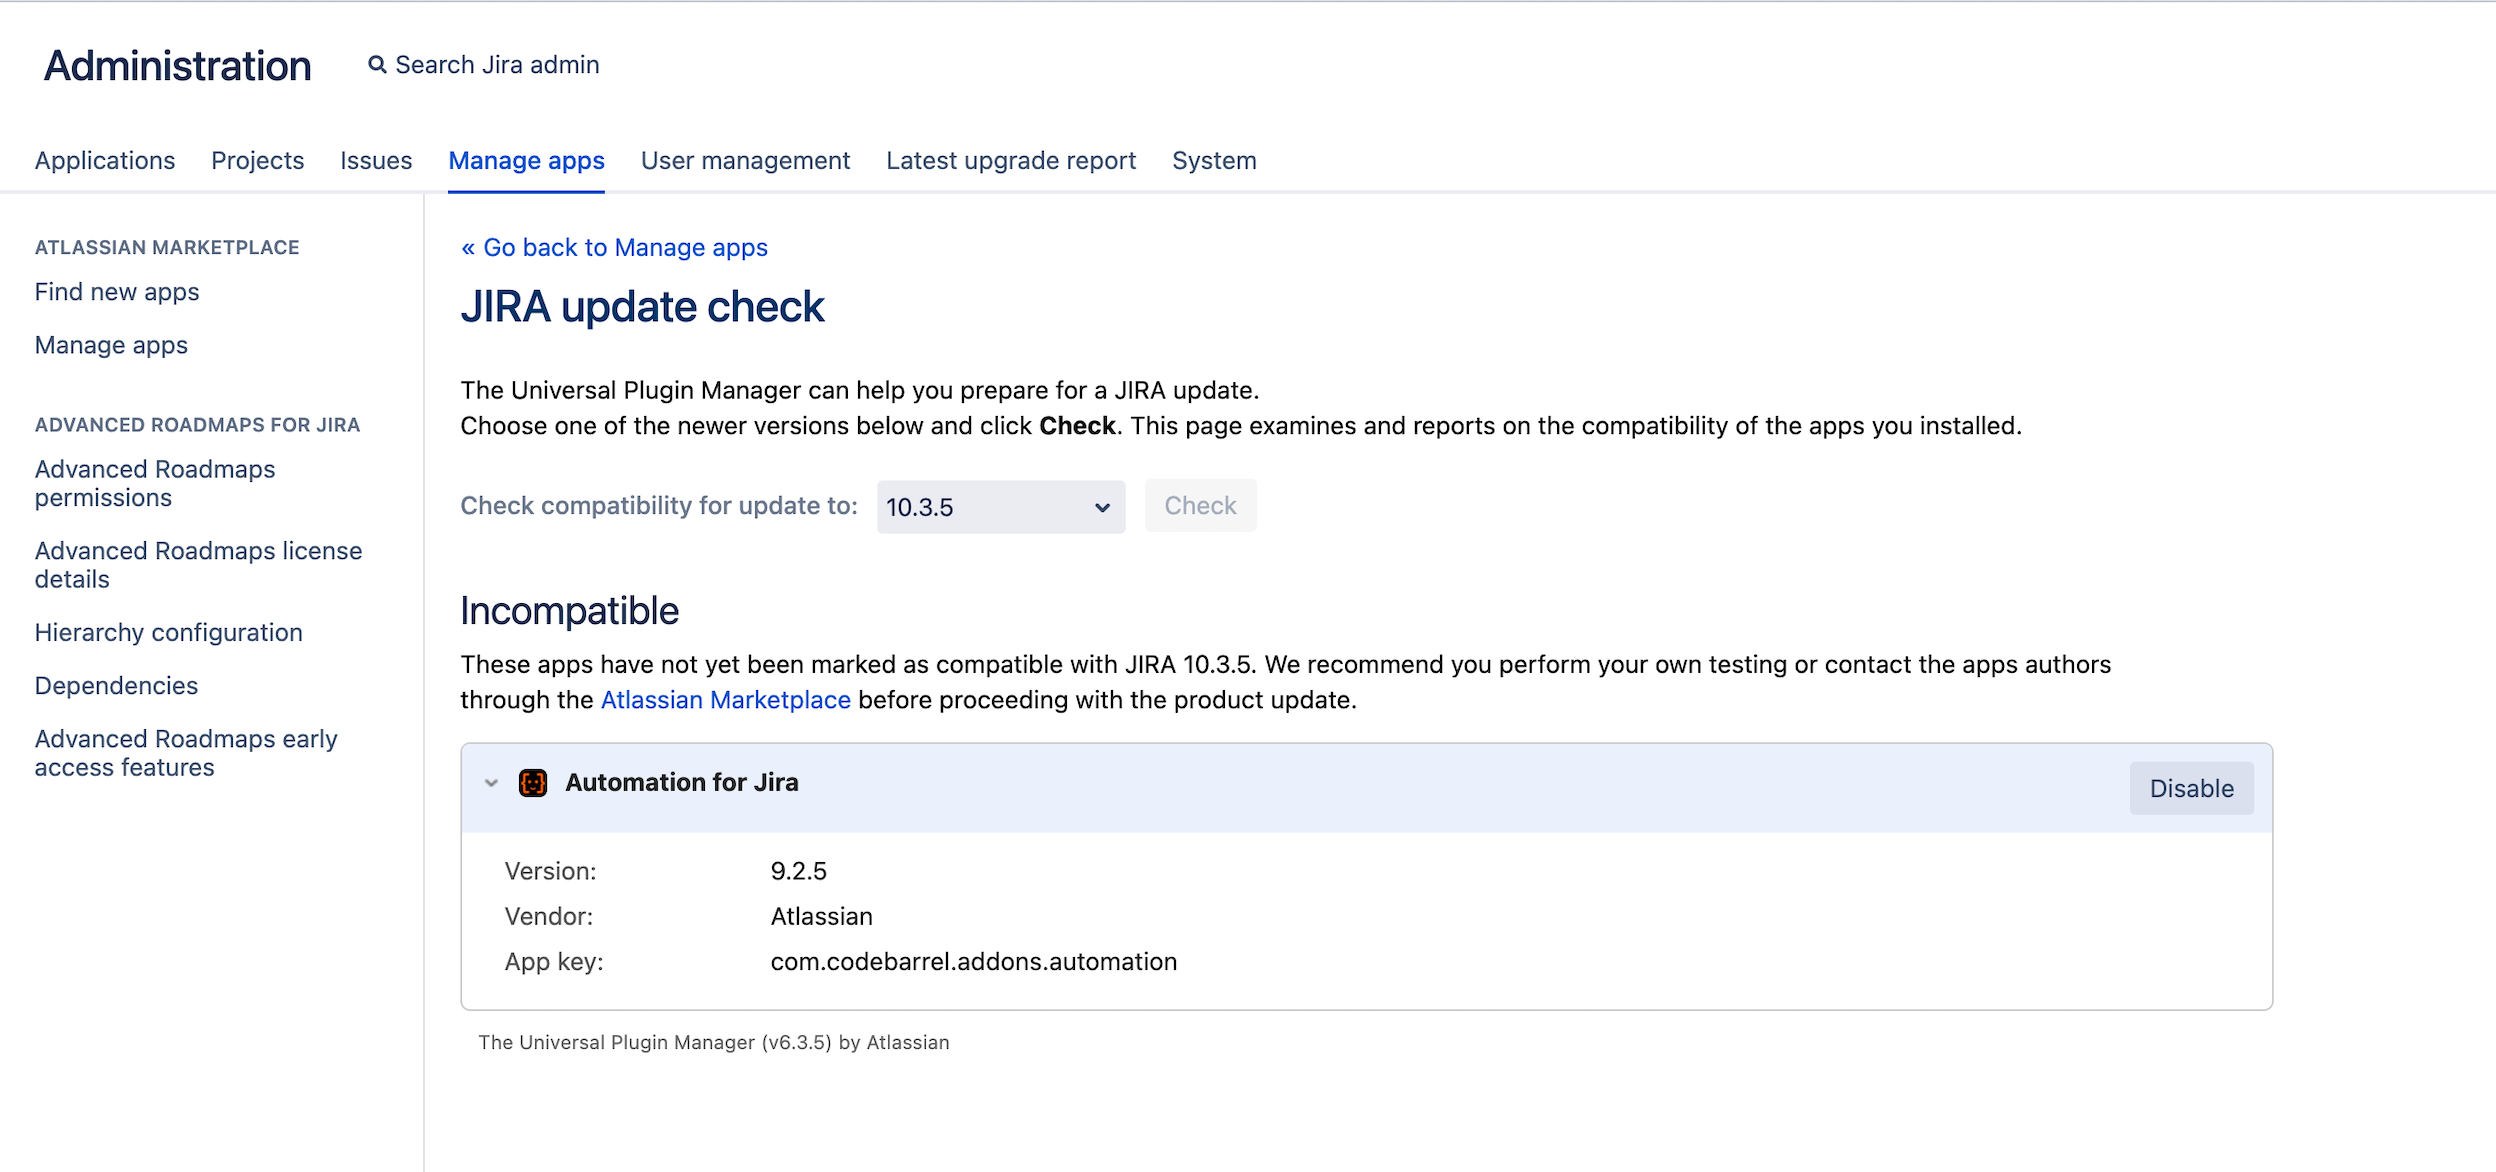This screenshot has width=2496, height=1172.
Task: Open the version 10.3.5 dropdown
Action: 1000,507
